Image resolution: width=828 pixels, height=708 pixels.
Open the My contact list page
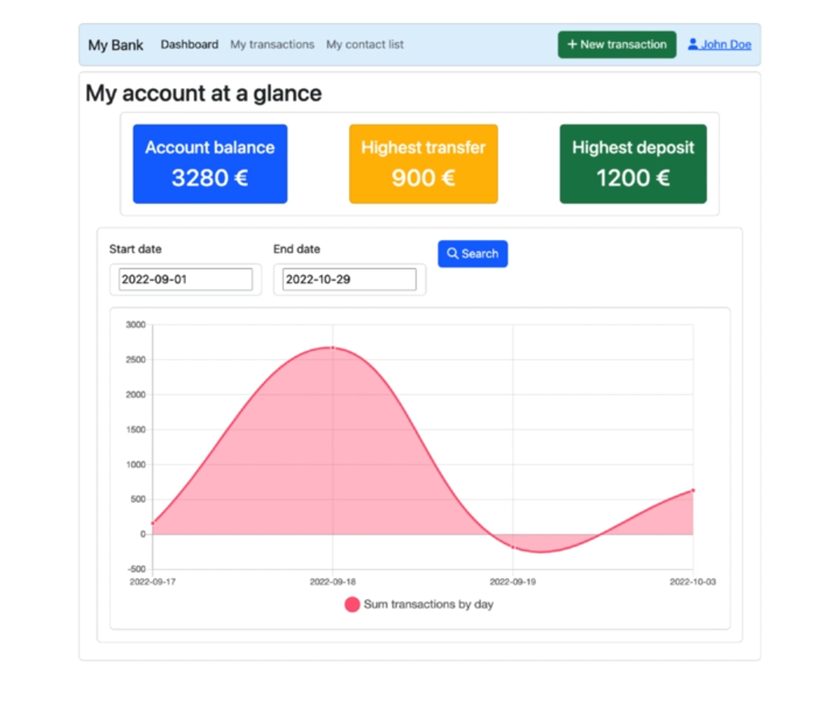tap(364, 44)
